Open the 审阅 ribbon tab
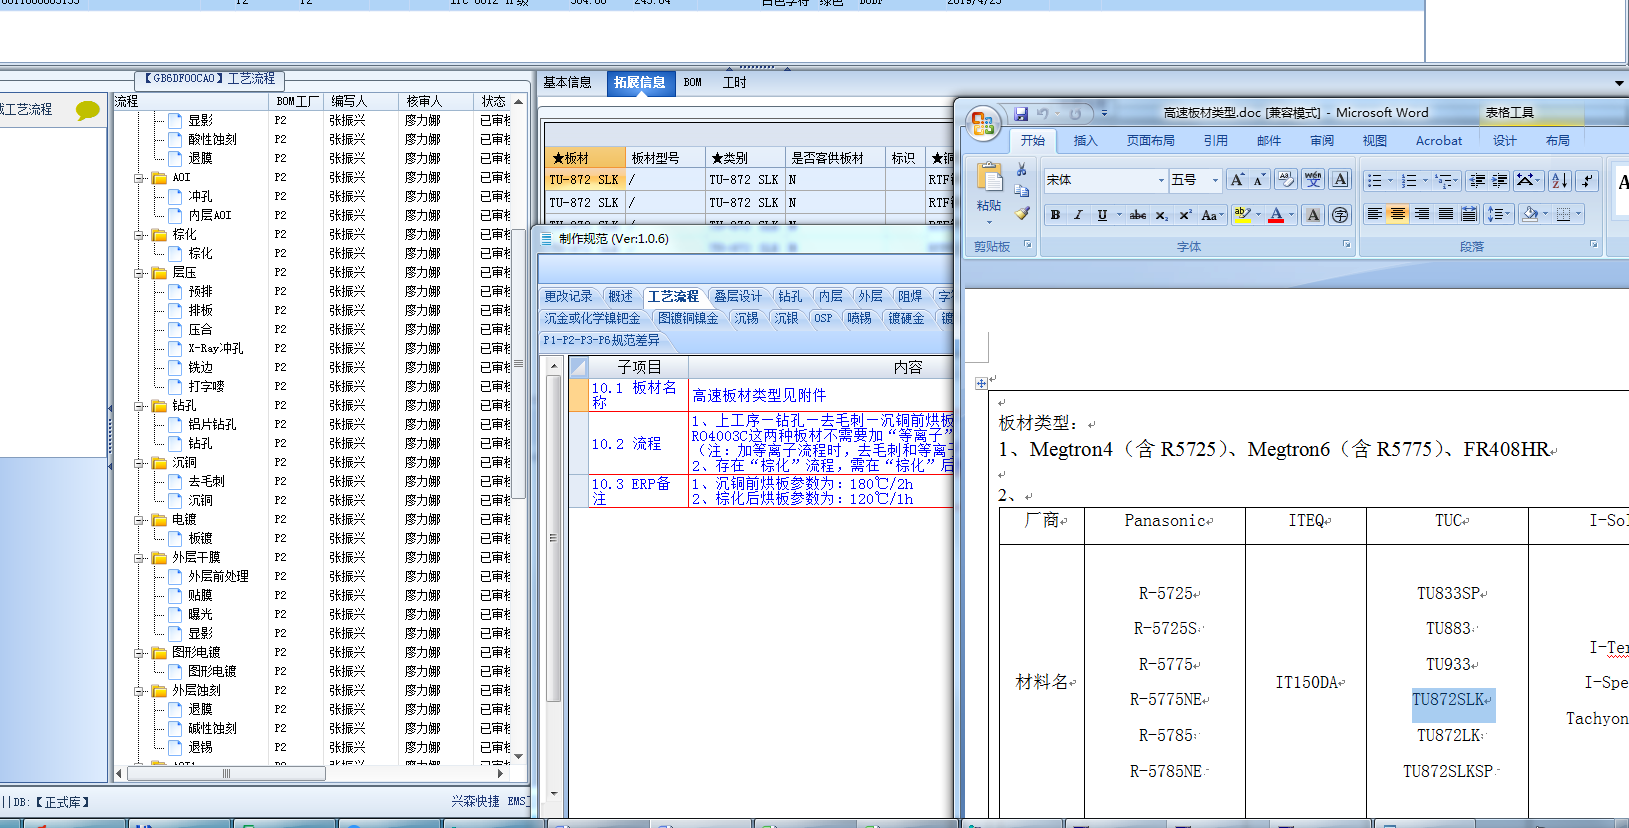 (1322, 141)
